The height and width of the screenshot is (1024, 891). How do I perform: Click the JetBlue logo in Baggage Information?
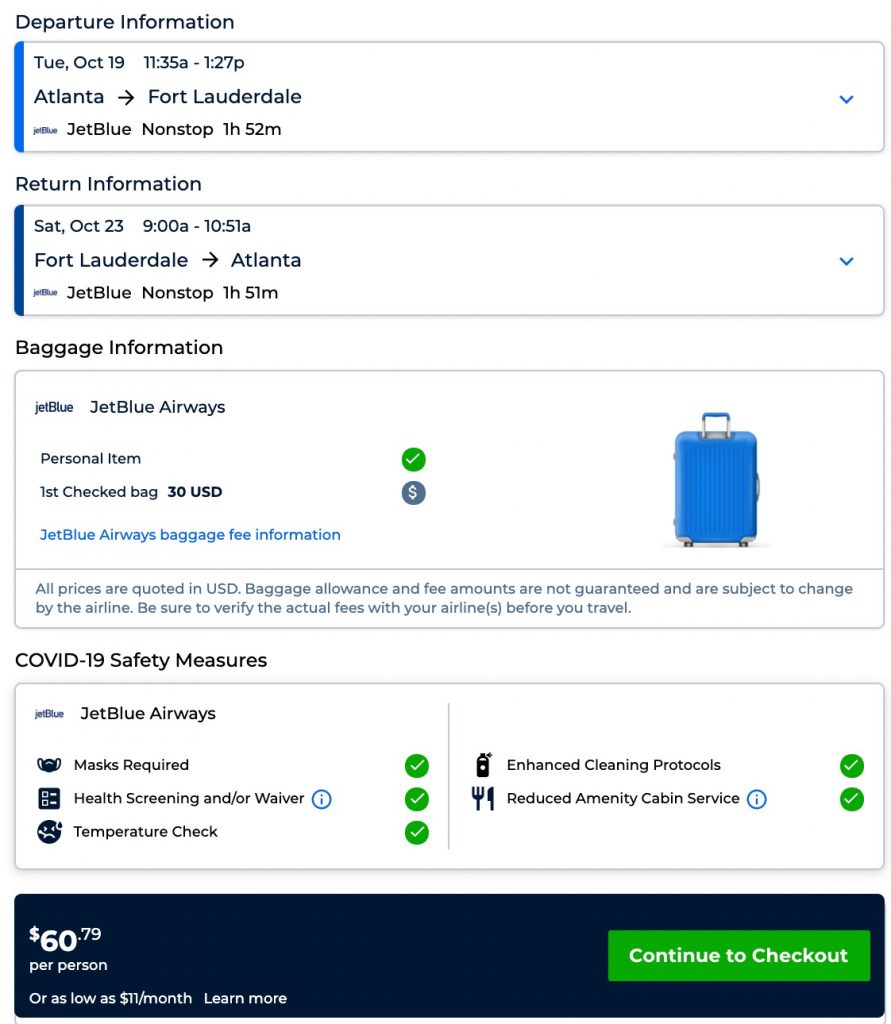coord(54,408)
